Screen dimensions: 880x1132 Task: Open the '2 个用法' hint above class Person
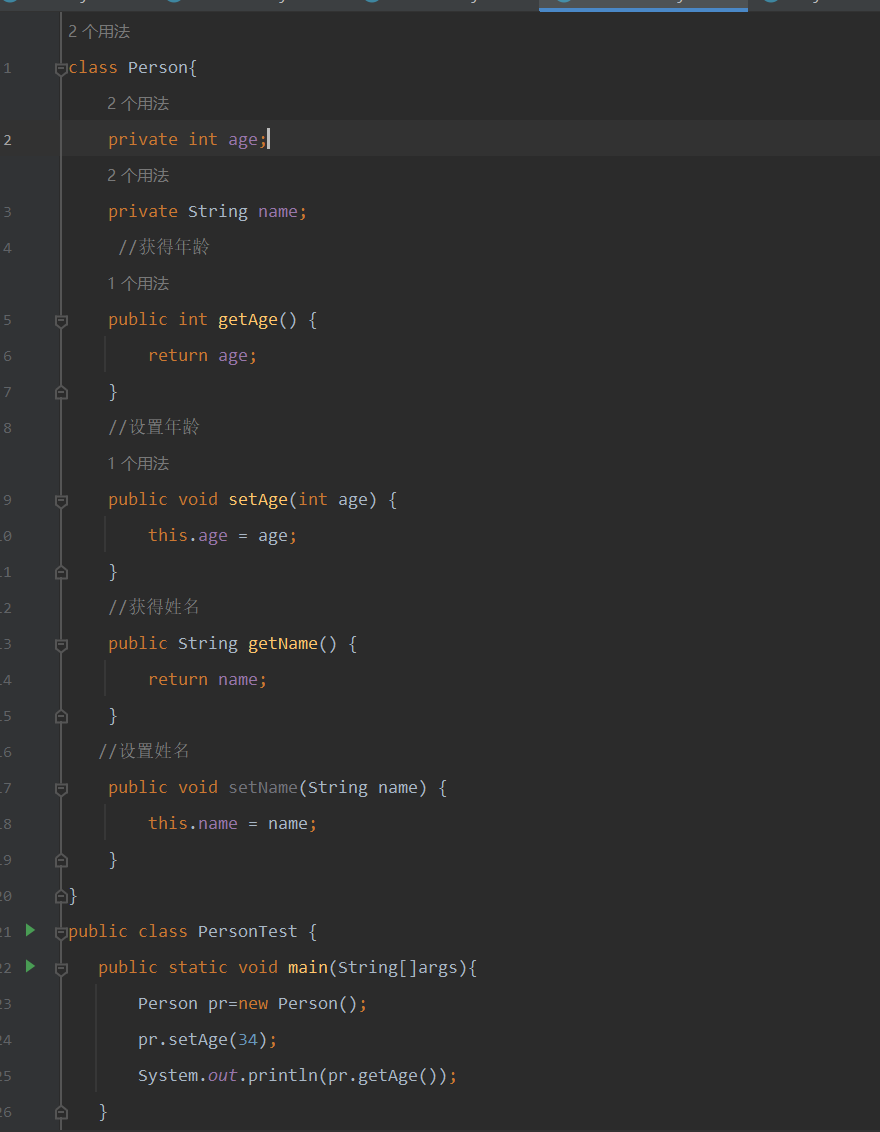[99, 32]
